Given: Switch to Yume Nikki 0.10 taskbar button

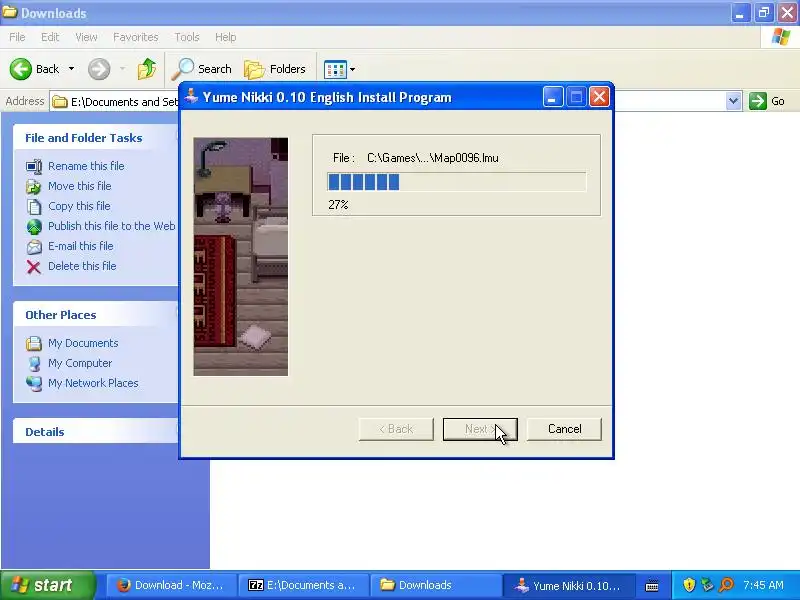Looking at the screenshot, I should point(570,585).
